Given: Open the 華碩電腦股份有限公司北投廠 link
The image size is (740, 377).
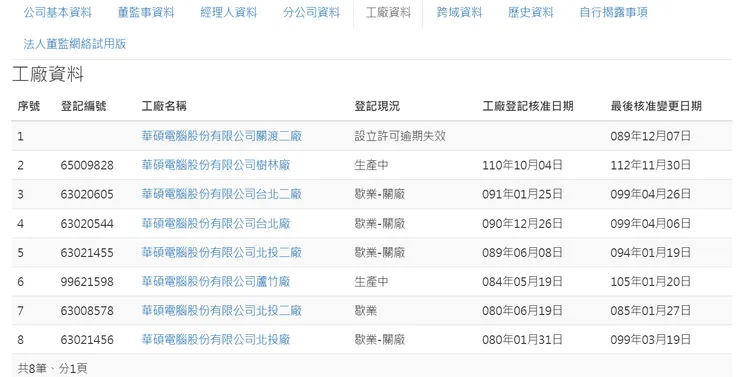Looking at the screenshot, I should [216, 340].
